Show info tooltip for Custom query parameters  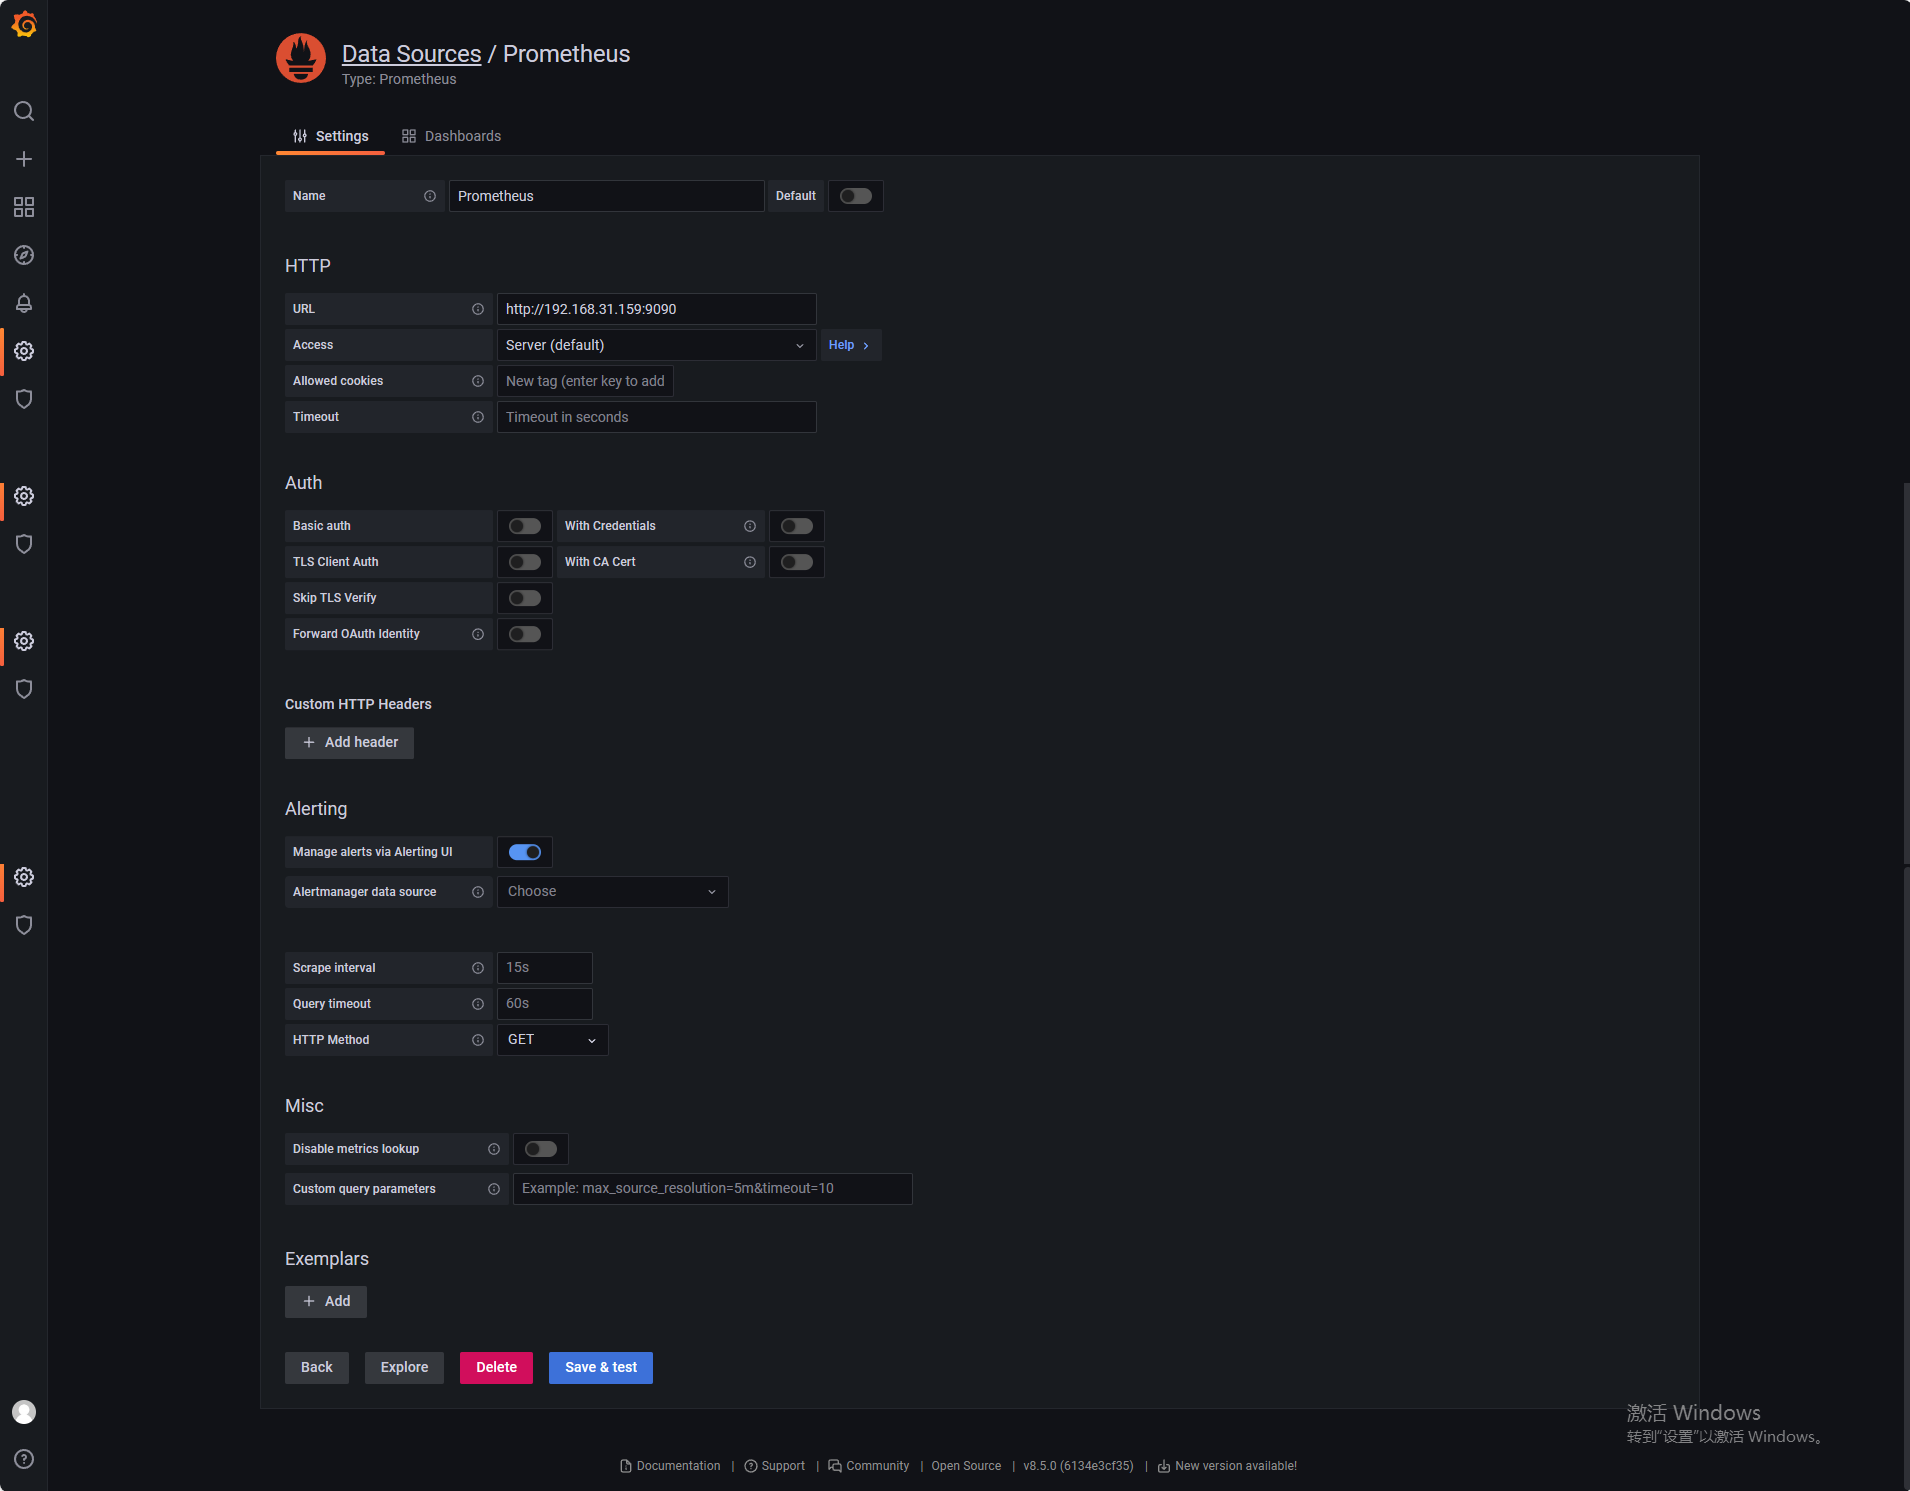[x=494, y=1189]
